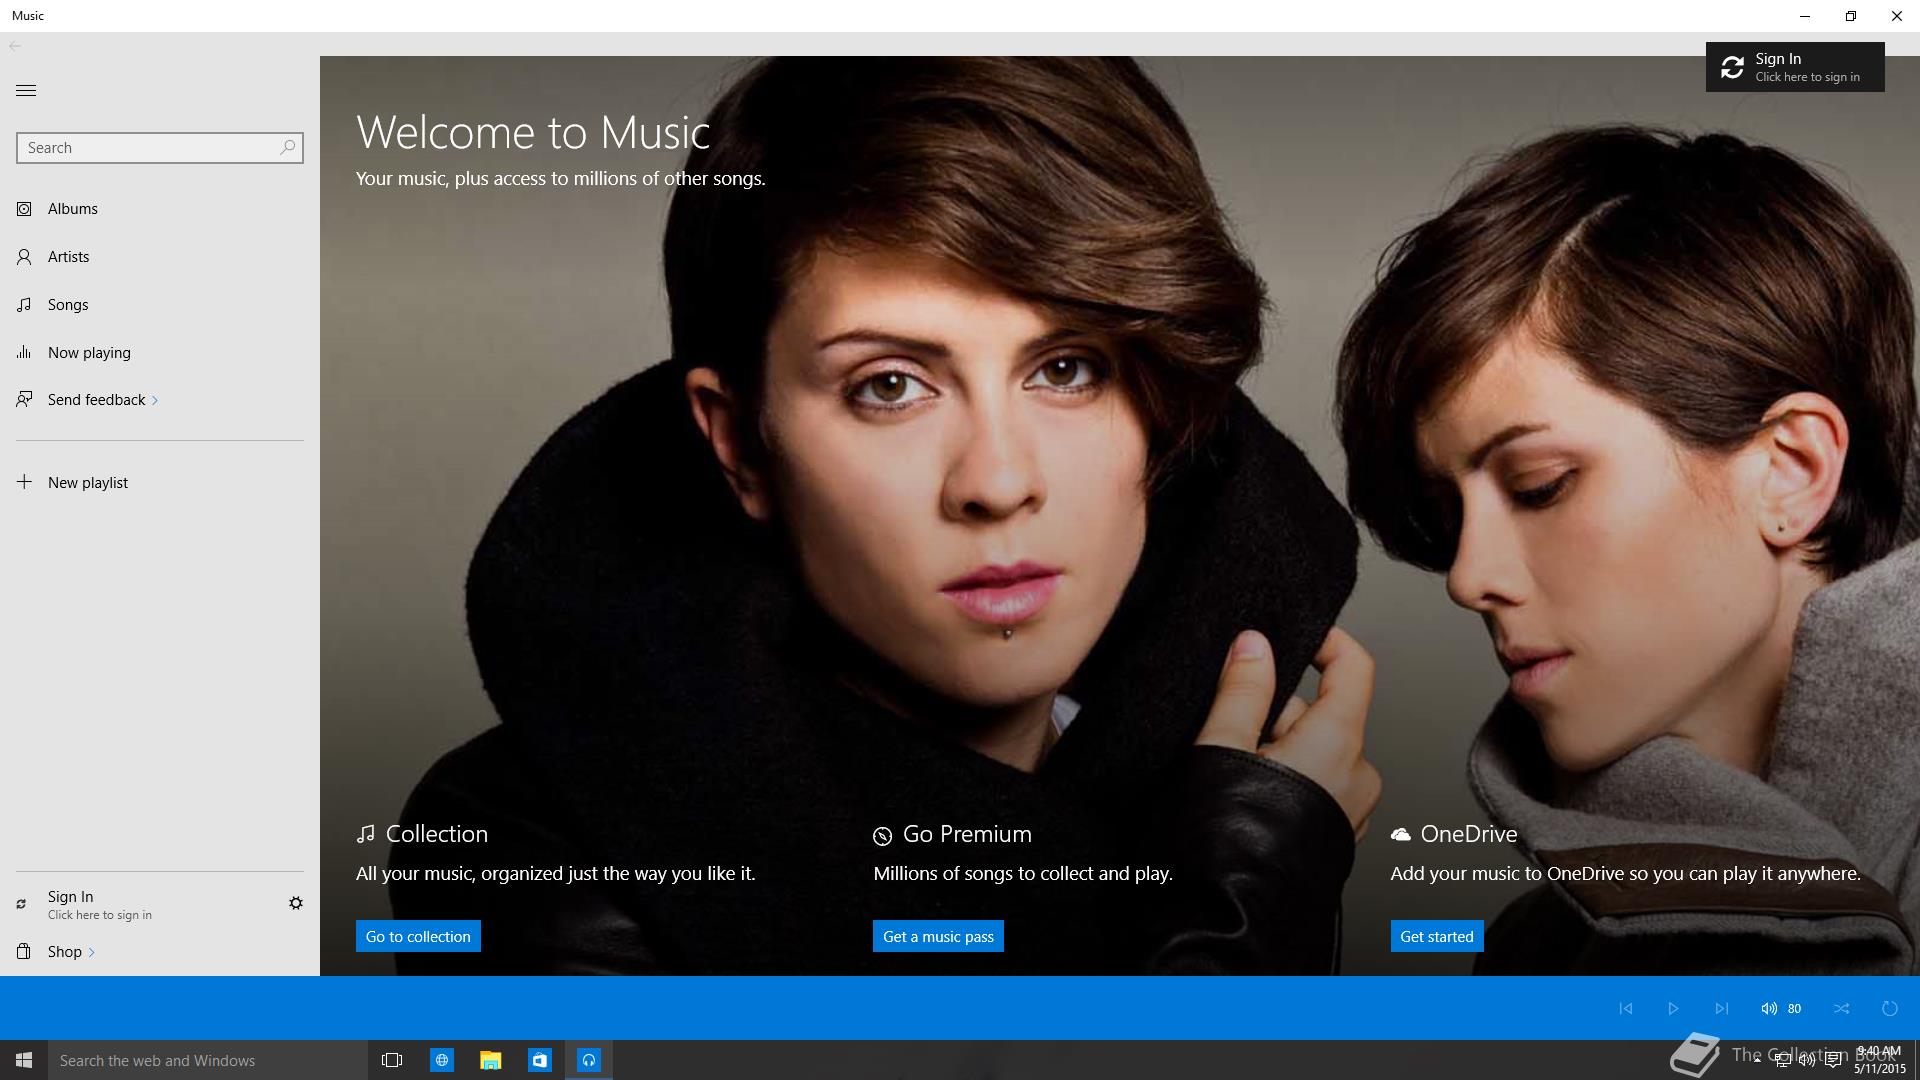The image size is (1920, 1080).
Task: Click the OneDrive cloud icon
Action: (1401, 834)
